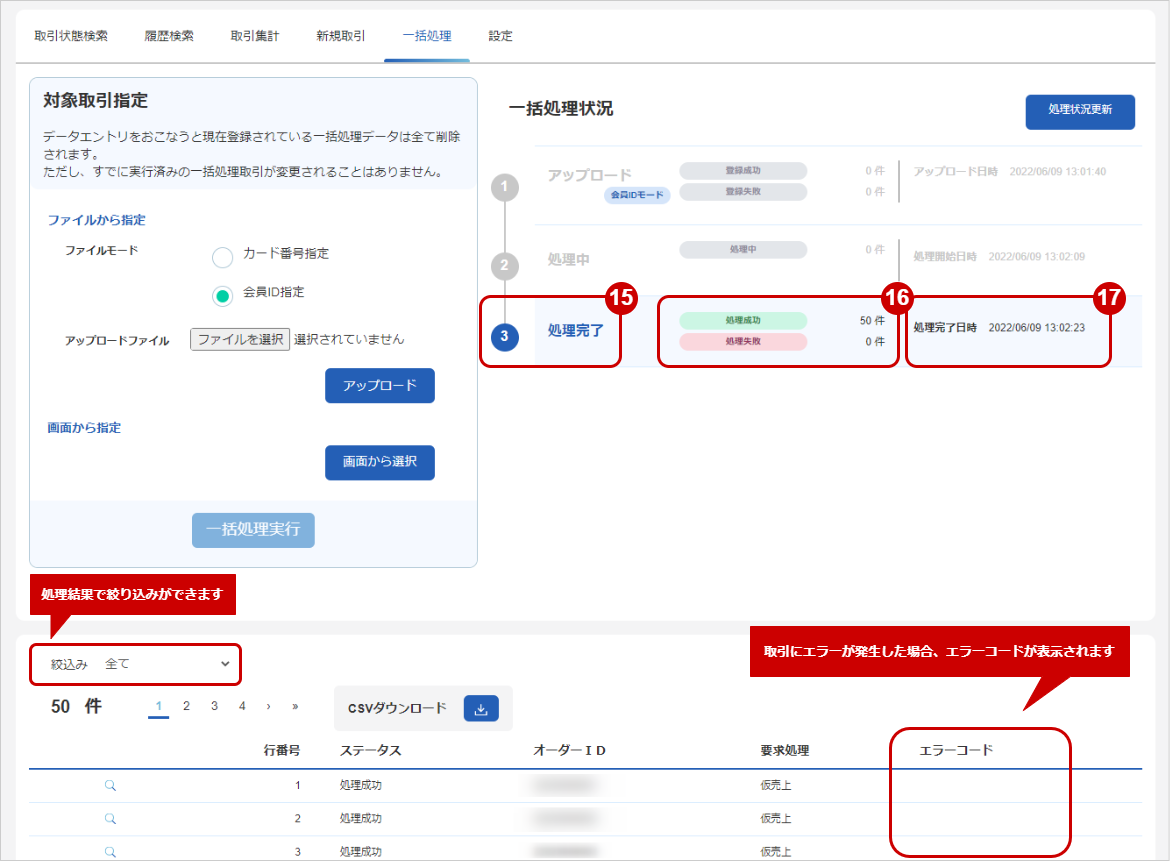
Task: Switch to 設定 tab
Action: coord(501,36)
